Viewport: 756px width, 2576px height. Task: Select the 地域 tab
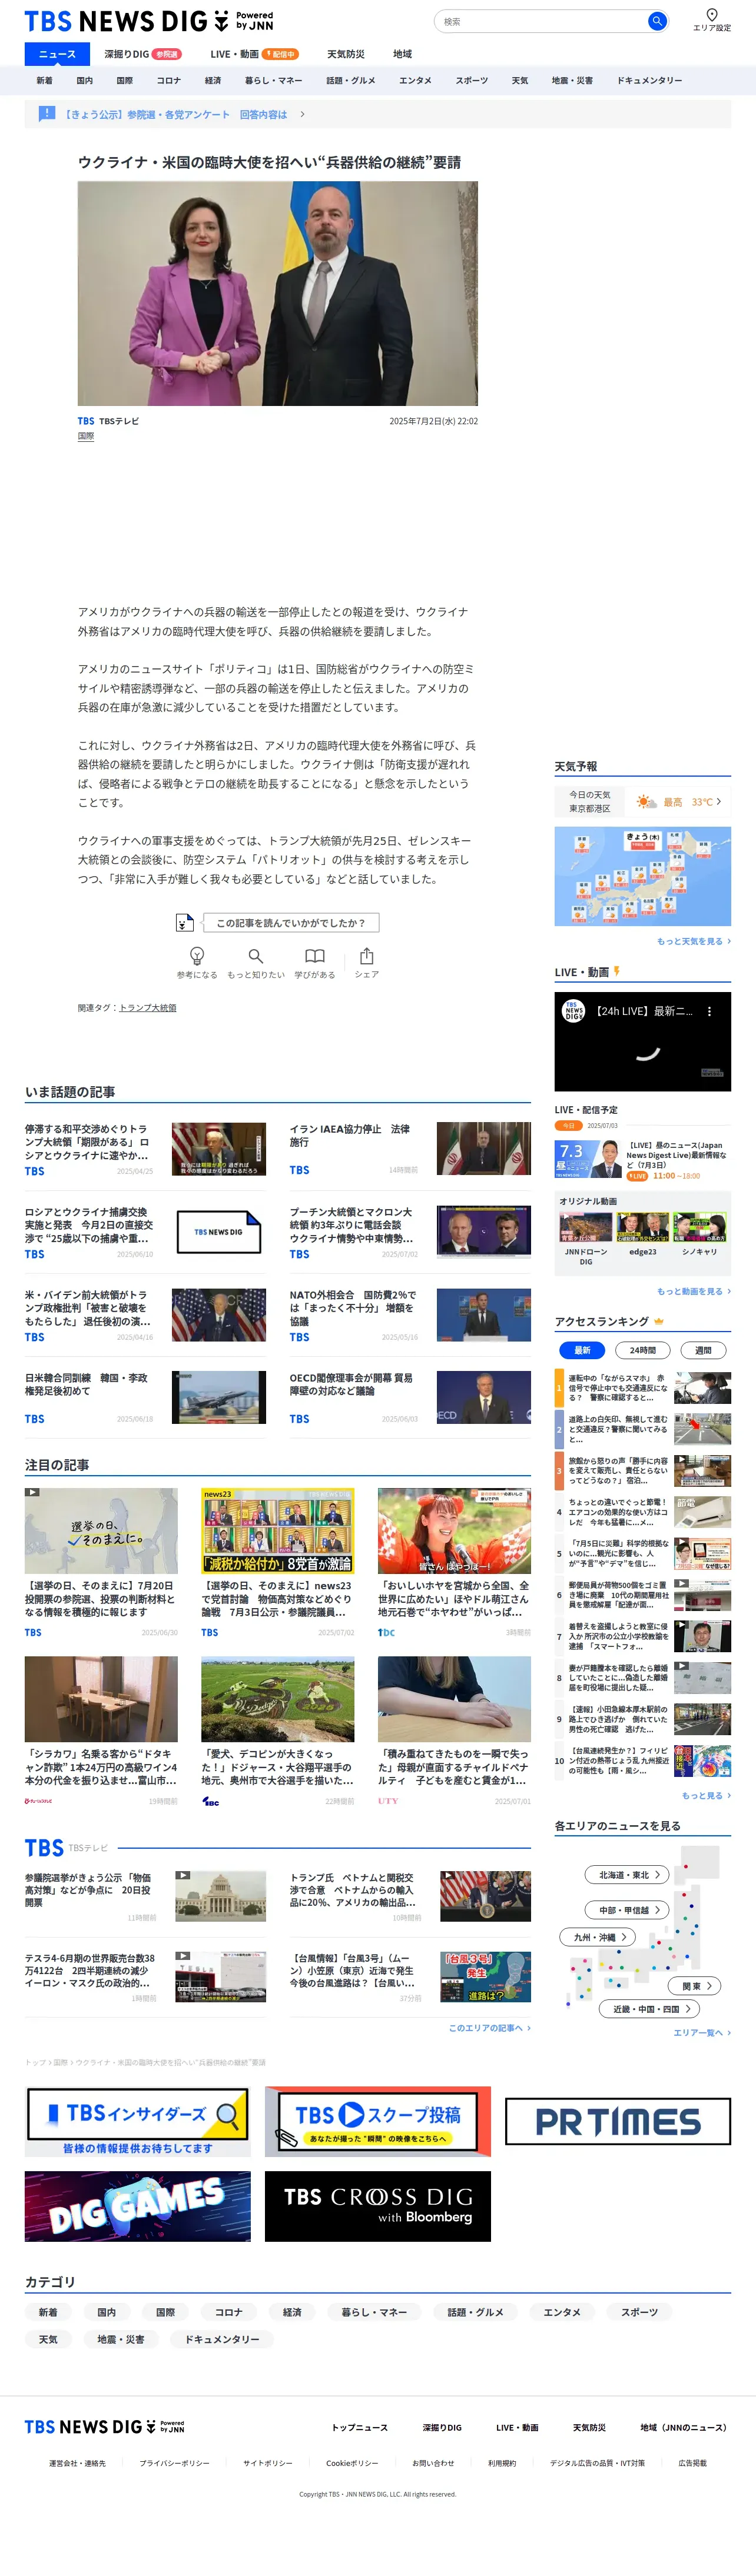(x=402, y=54)
